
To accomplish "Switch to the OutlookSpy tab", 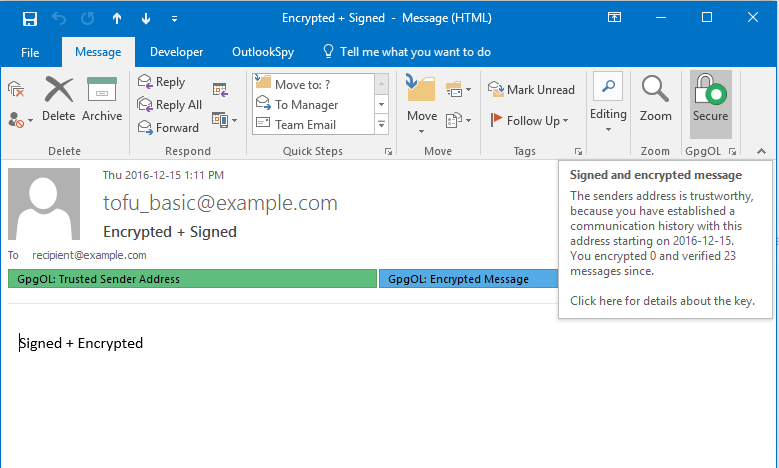I will click(262, 52).
